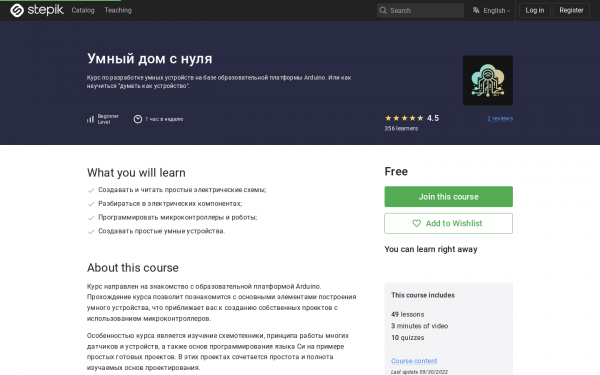
Task: Click the five-star rating icons
Action: [404, 118]
